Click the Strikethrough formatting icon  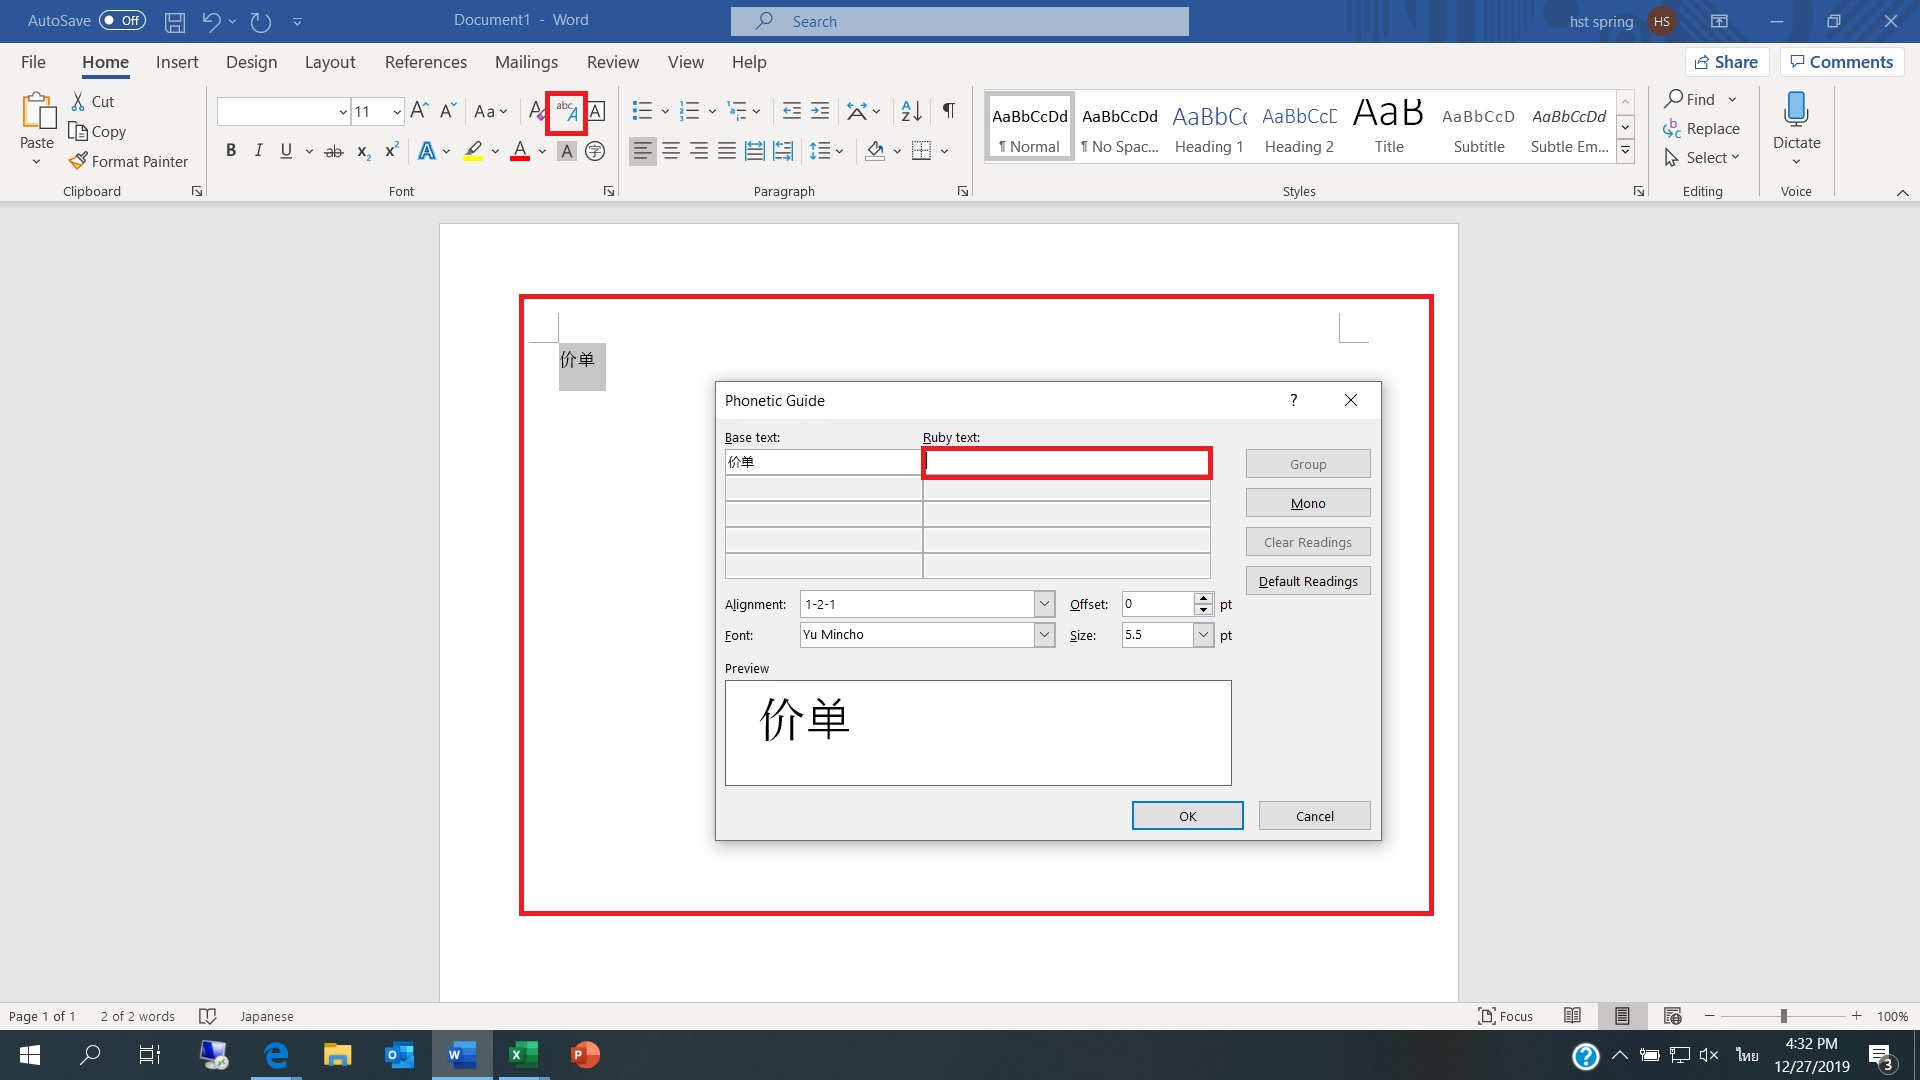coord(334,151)
